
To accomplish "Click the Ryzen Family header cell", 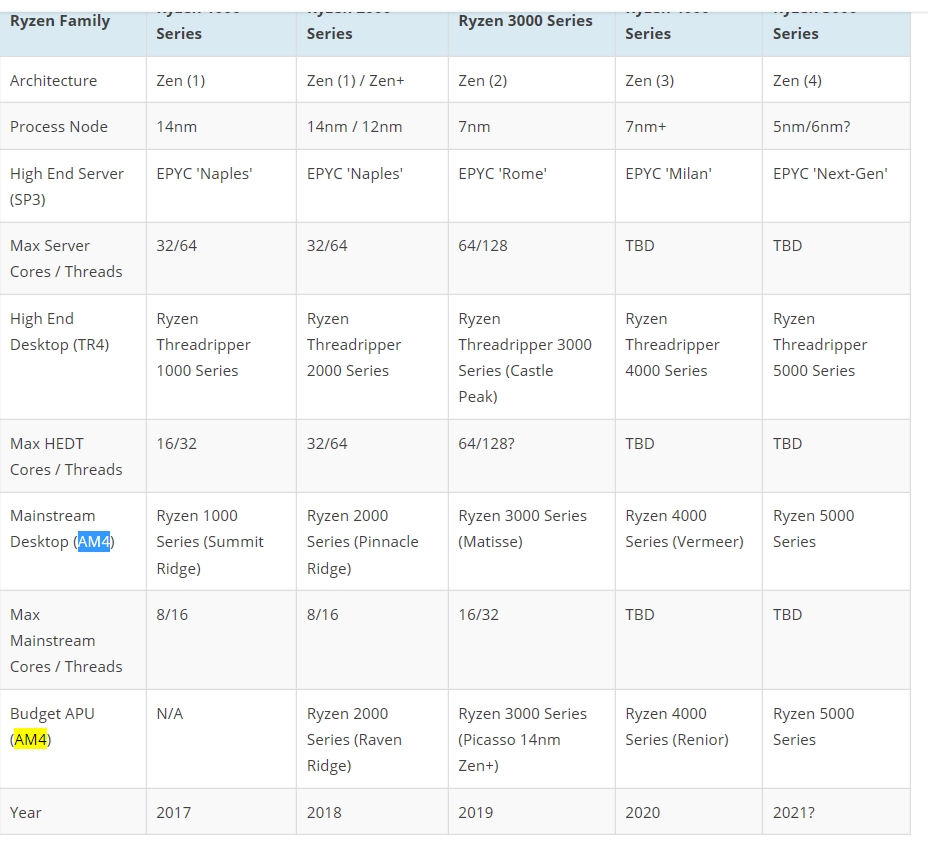I will coord(60,21).
